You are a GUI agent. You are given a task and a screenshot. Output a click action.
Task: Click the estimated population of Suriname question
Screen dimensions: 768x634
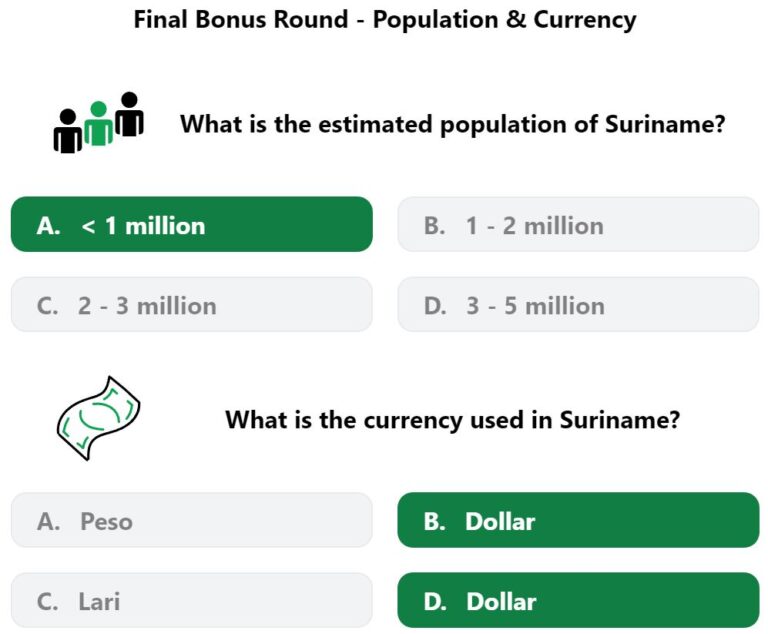click(453, 124)
